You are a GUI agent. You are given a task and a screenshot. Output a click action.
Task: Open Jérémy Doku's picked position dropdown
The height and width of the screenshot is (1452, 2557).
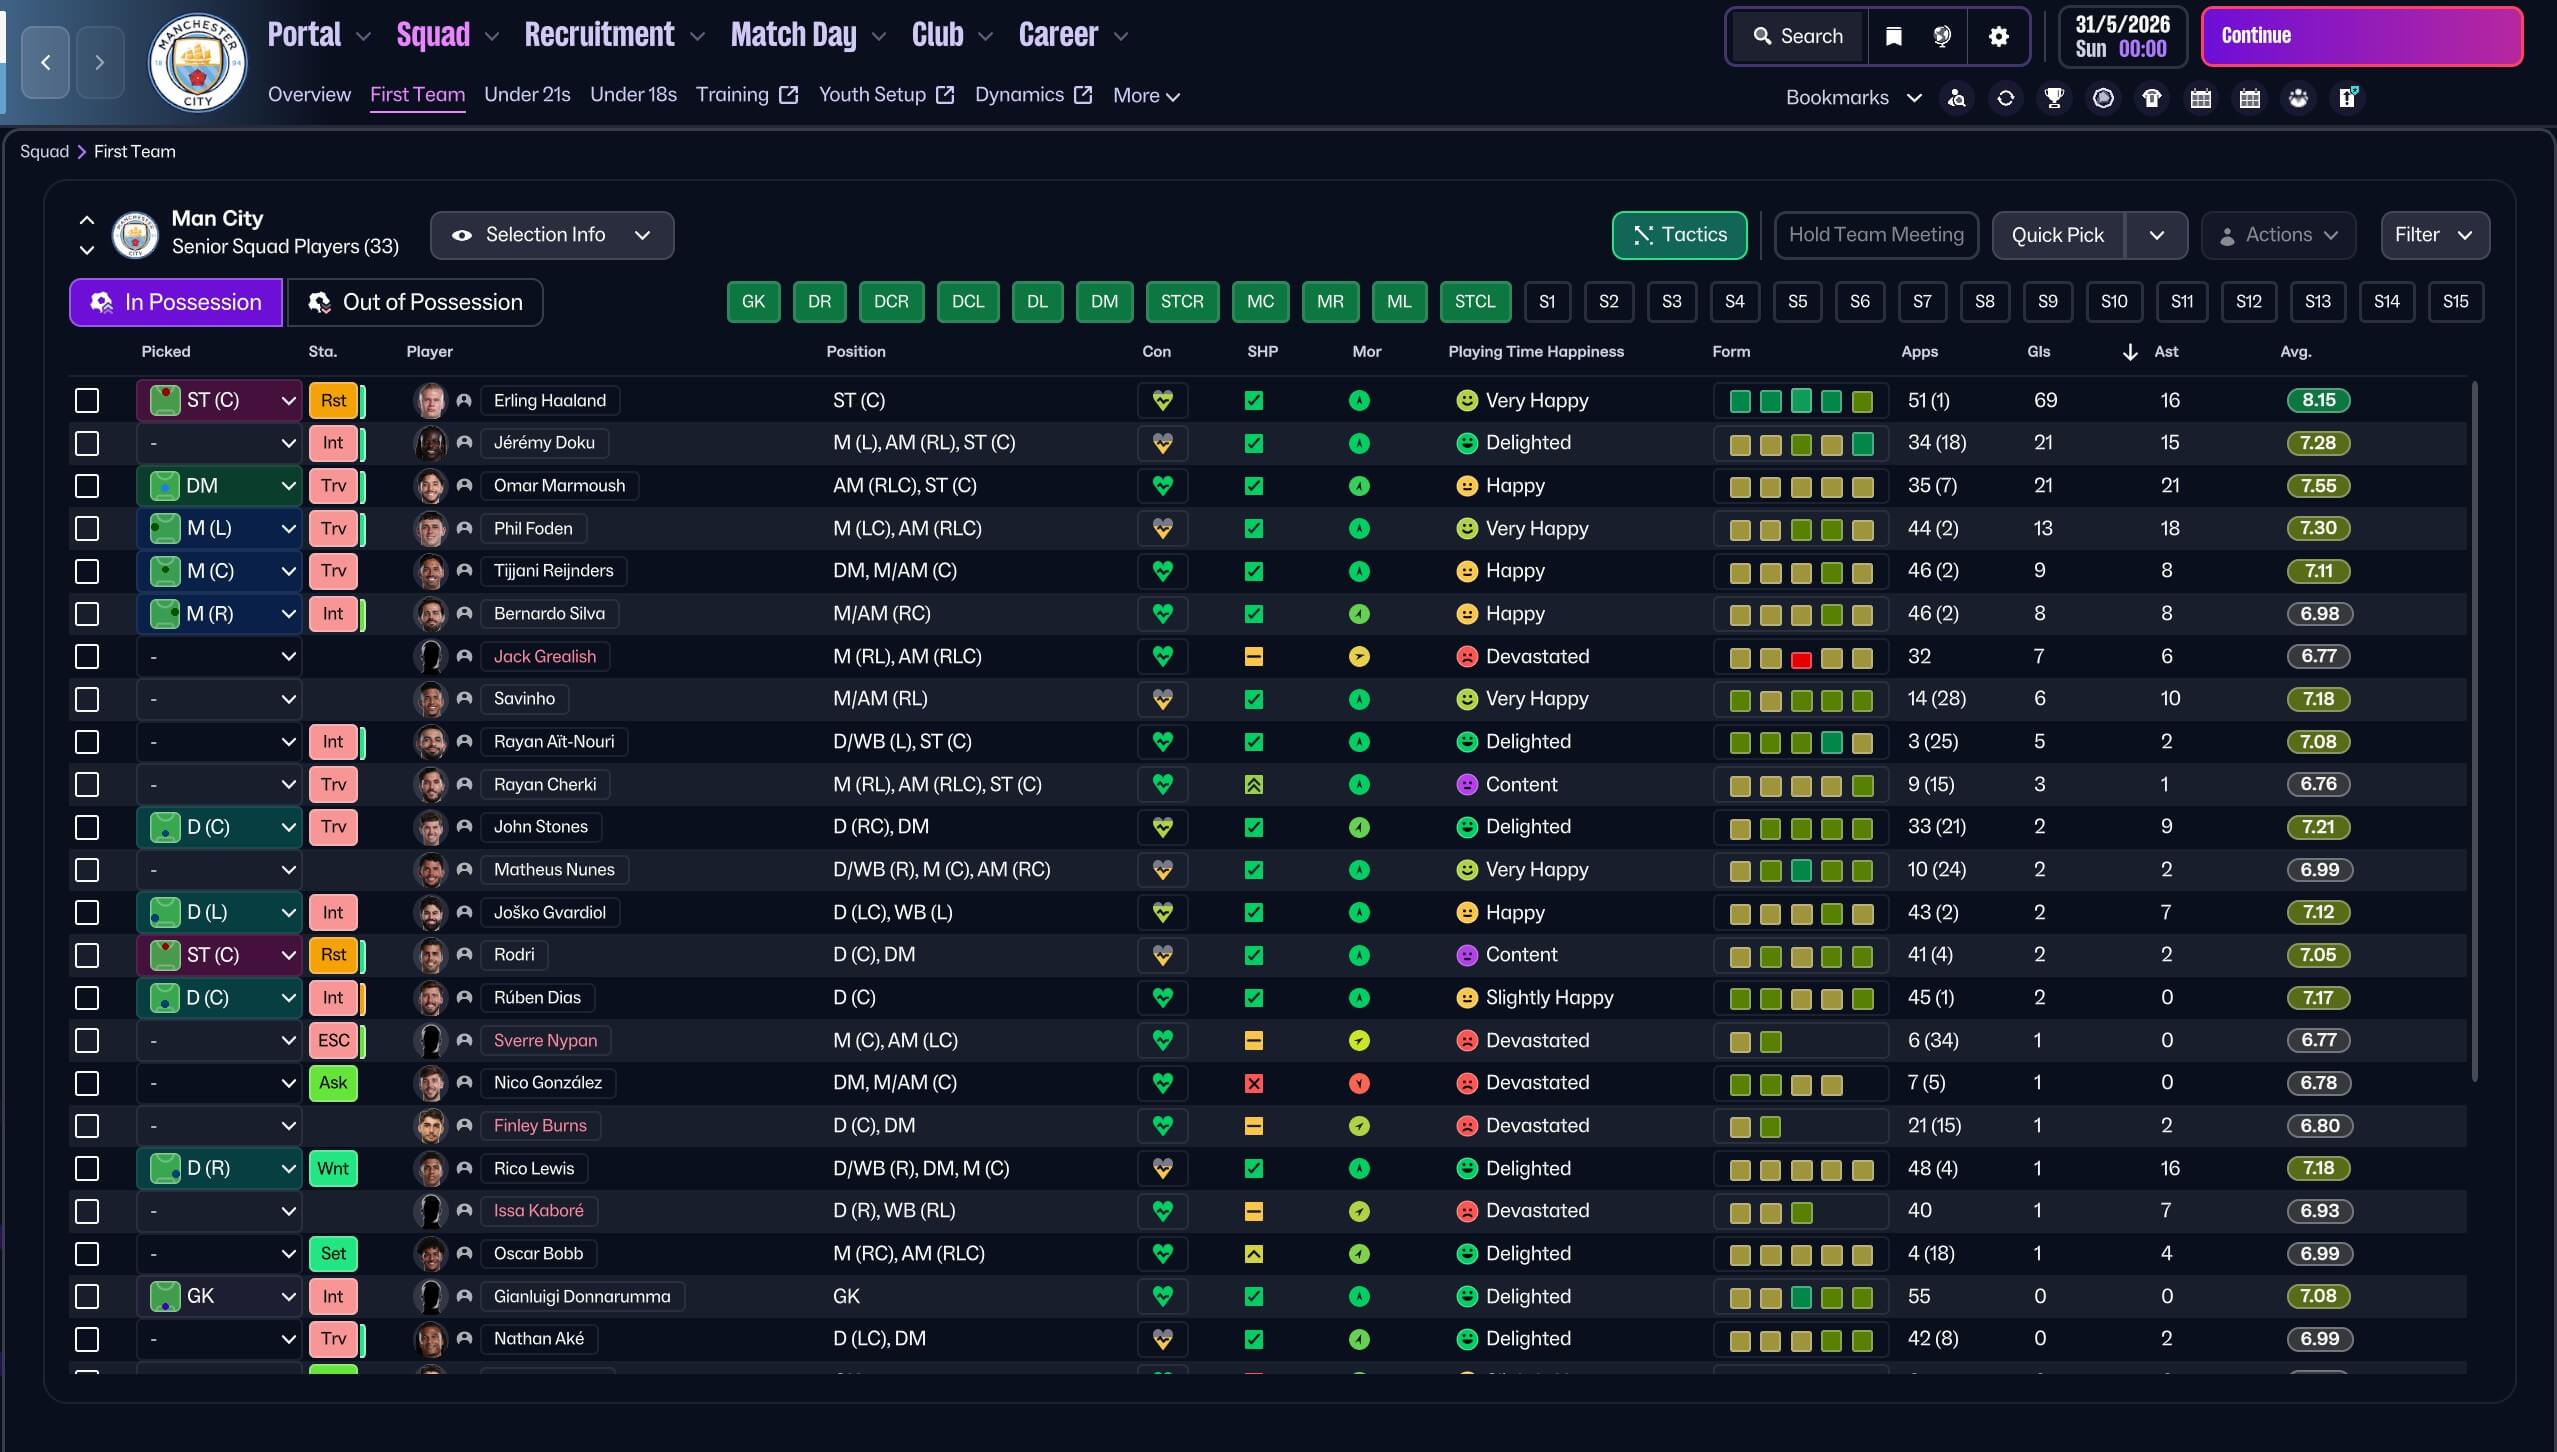219,443
